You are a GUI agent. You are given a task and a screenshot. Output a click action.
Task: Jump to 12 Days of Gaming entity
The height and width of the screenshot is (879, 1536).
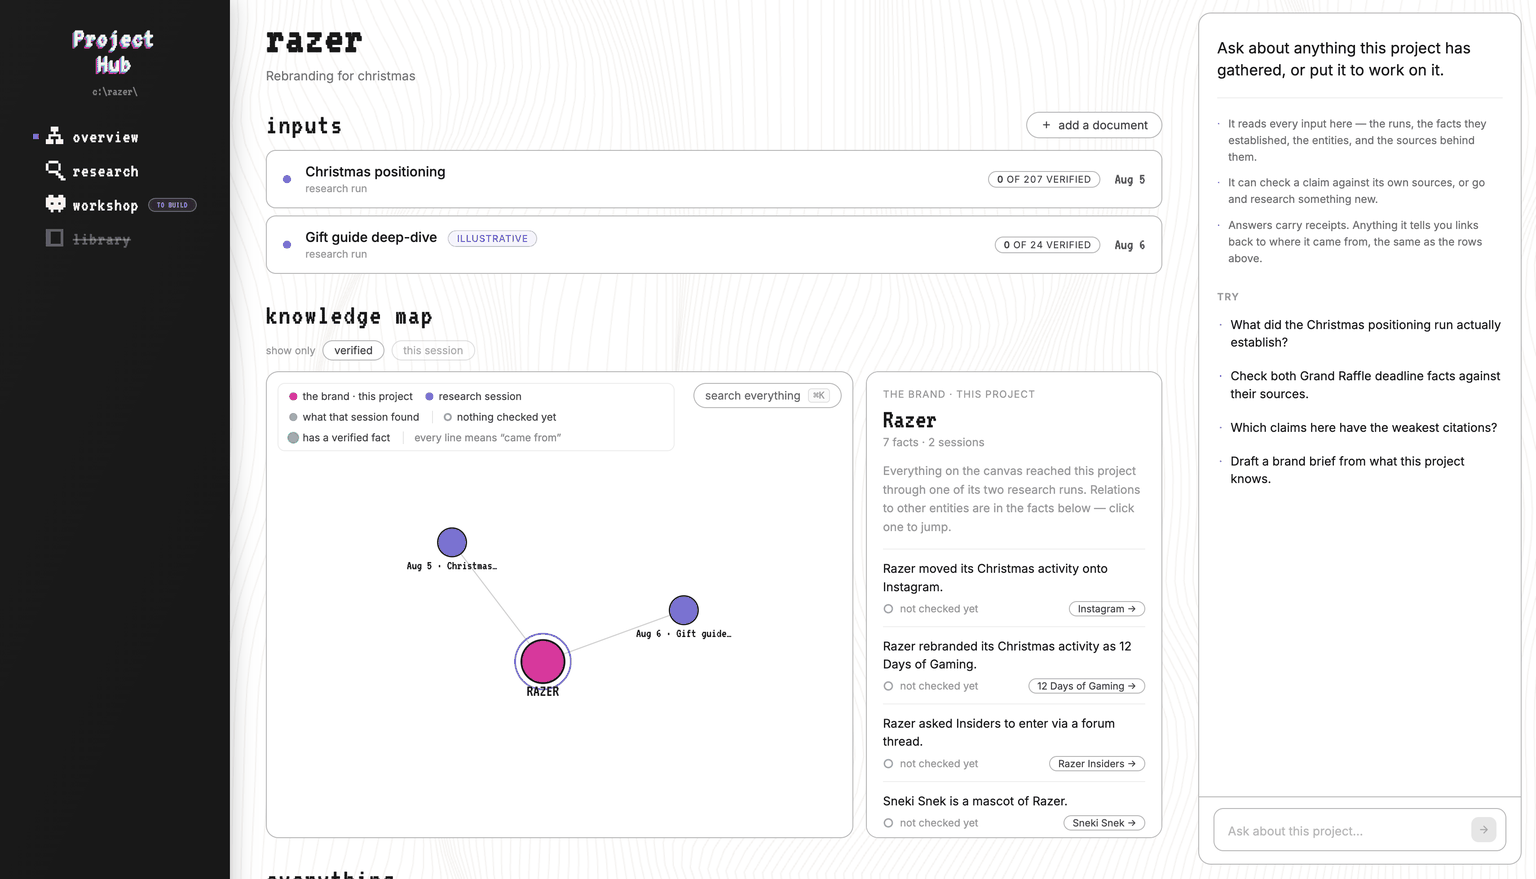click(x=1086, y=686)
